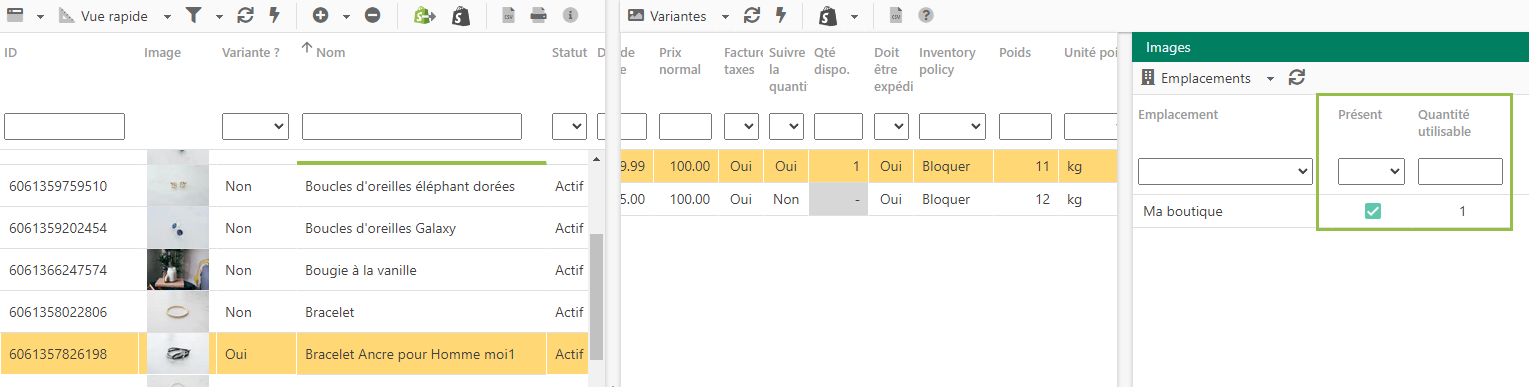Open the Variante ? filter dropdown
Screen dimensions: 1529x387
(255, 127)
